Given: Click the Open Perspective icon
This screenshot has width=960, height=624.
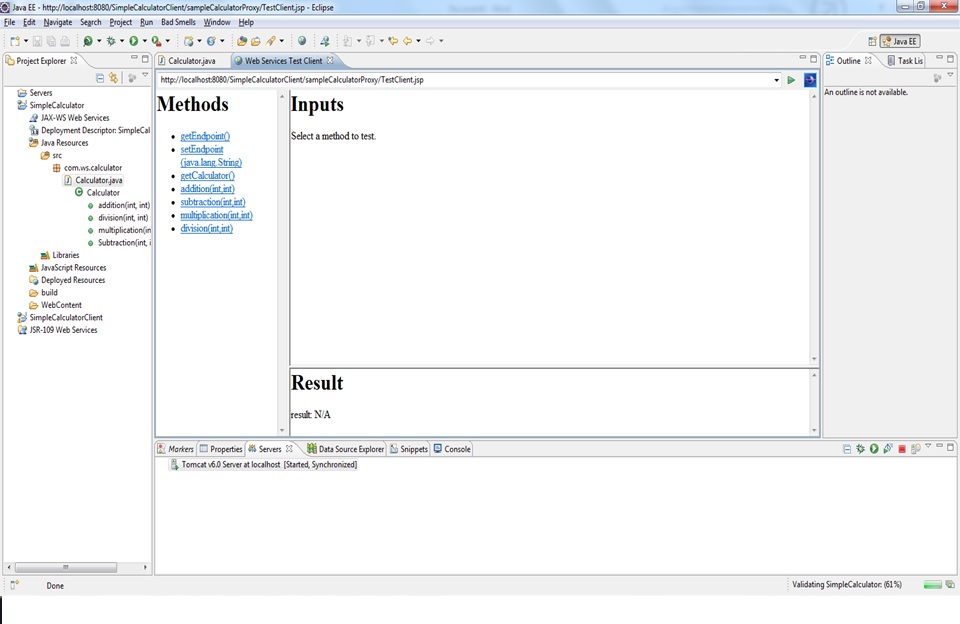Looking at the screenshot, I should click(x=872, y=42).
